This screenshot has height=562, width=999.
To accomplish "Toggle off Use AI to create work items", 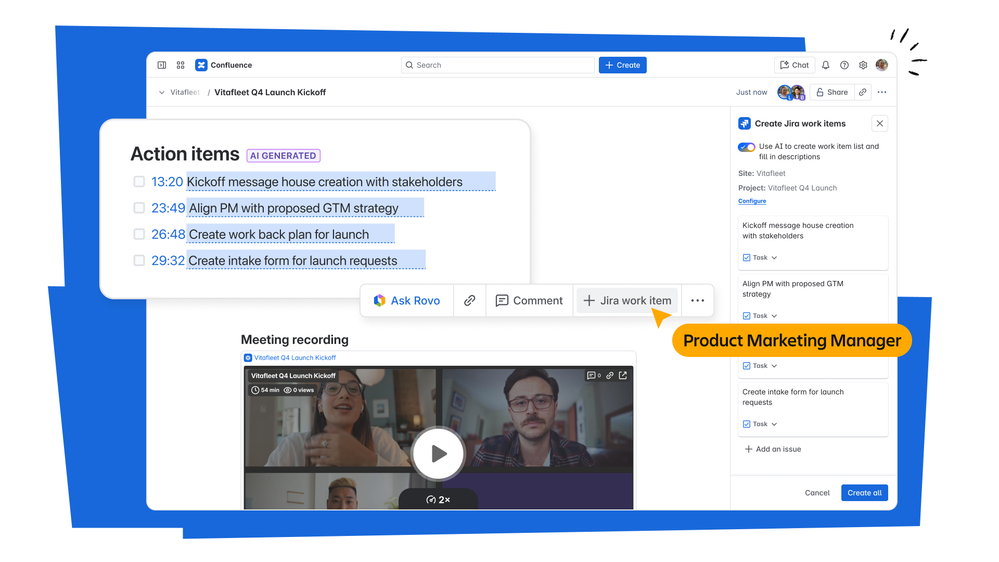I will 746,147.
